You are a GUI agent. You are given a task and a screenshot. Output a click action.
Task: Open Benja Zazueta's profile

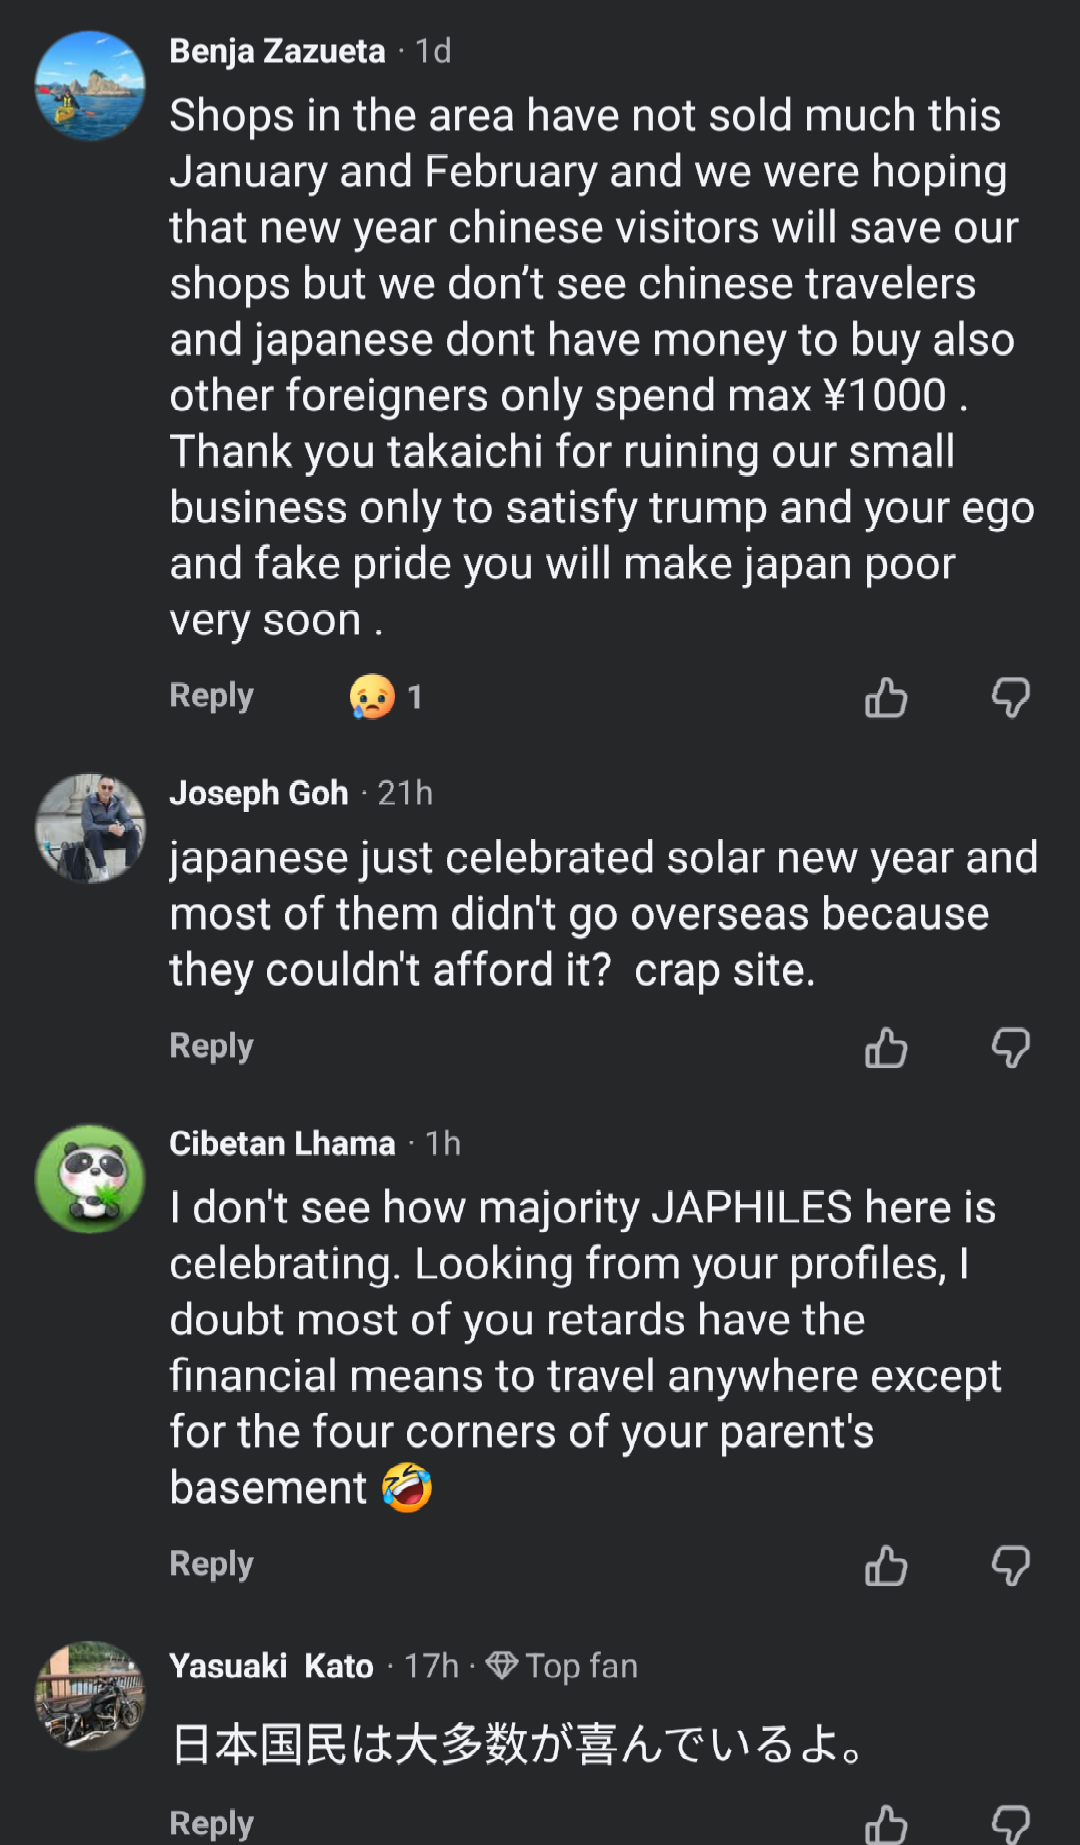278,51
